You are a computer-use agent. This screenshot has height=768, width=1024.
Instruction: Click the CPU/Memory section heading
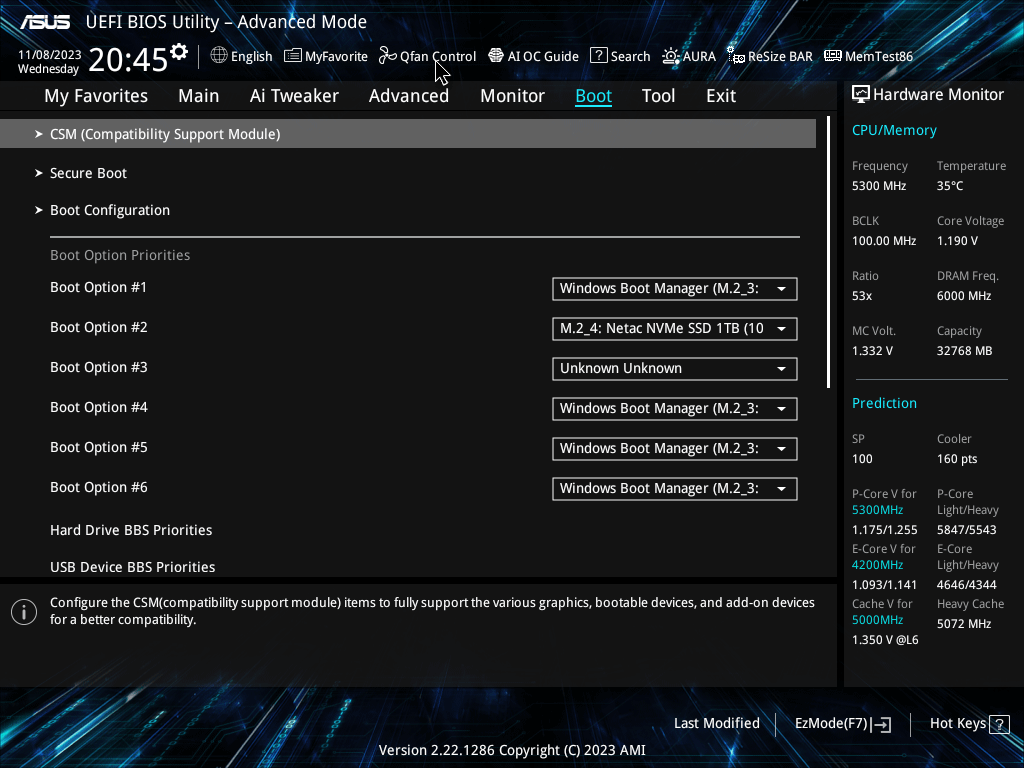point(894,131)
